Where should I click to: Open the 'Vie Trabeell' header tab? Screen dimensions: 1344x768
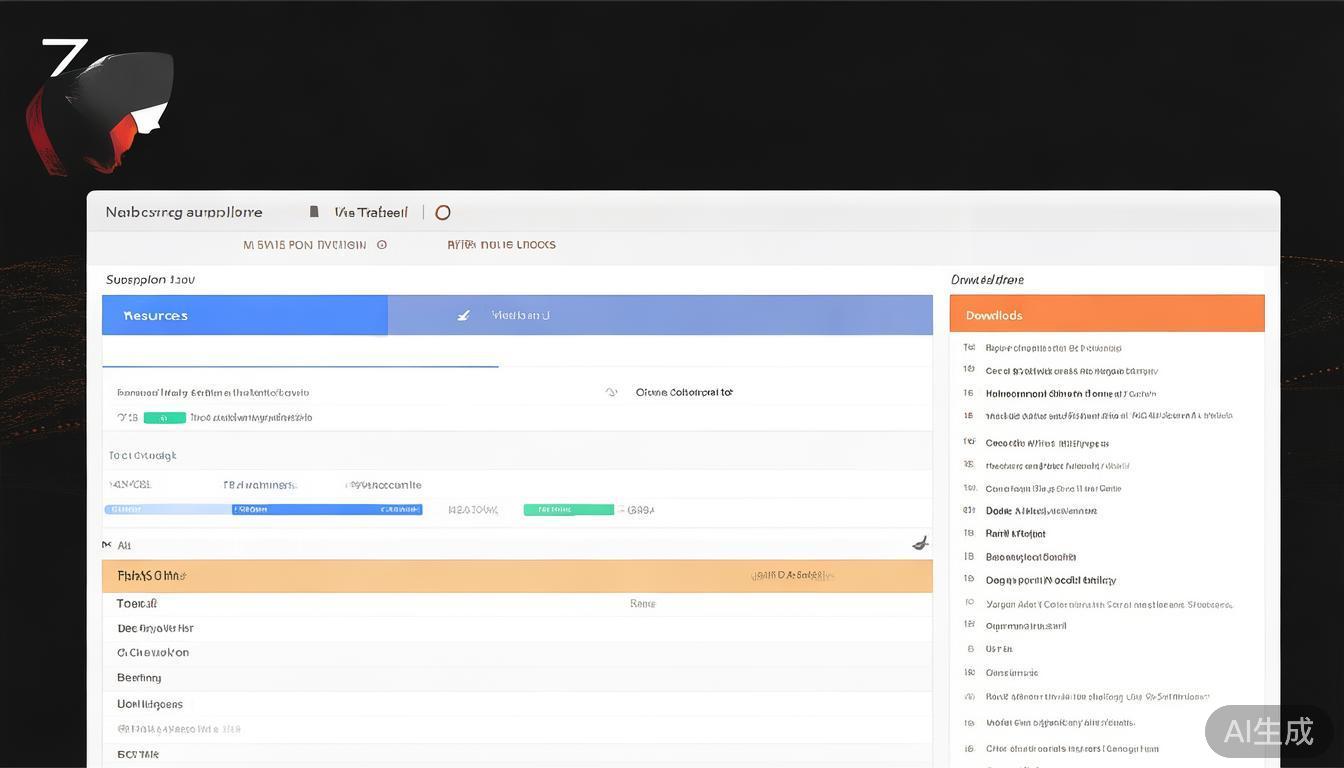[371, 212]
